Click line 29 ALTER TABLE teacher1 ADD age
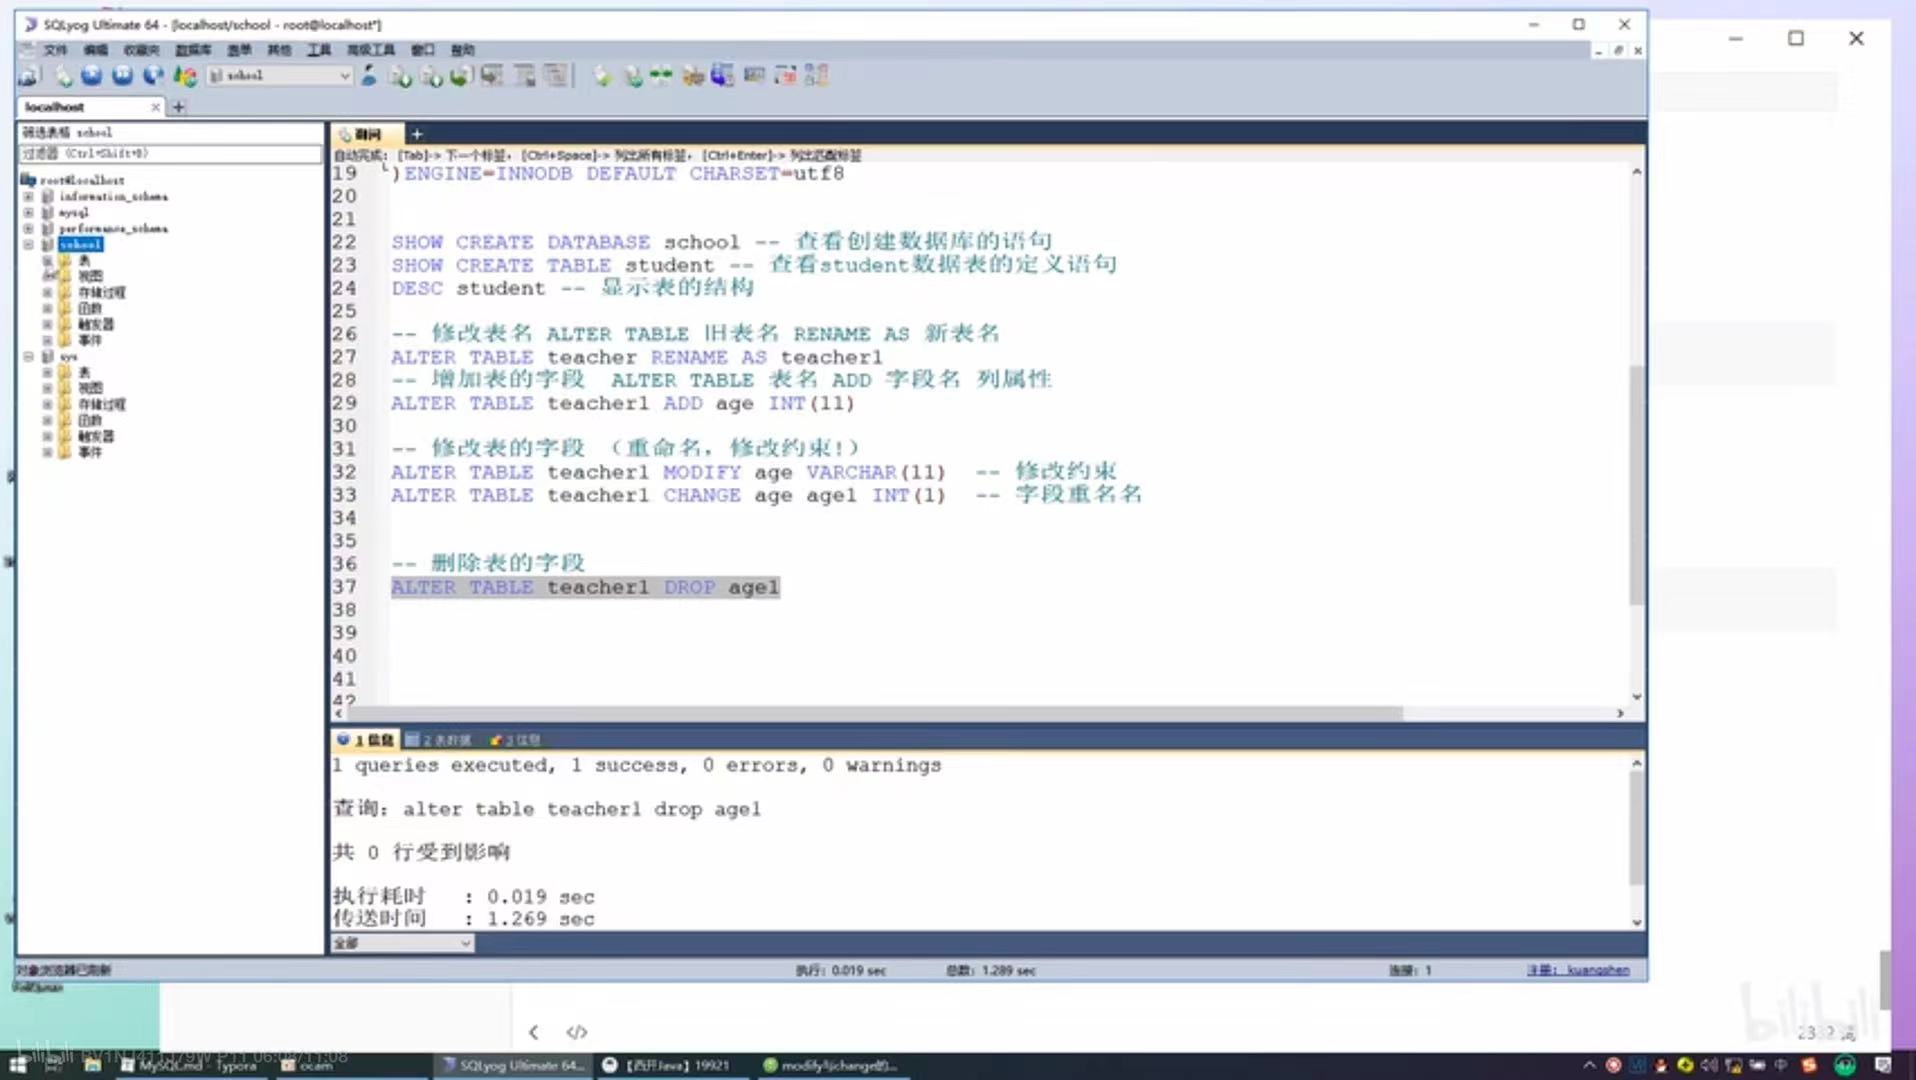 [x=622, y=403]
